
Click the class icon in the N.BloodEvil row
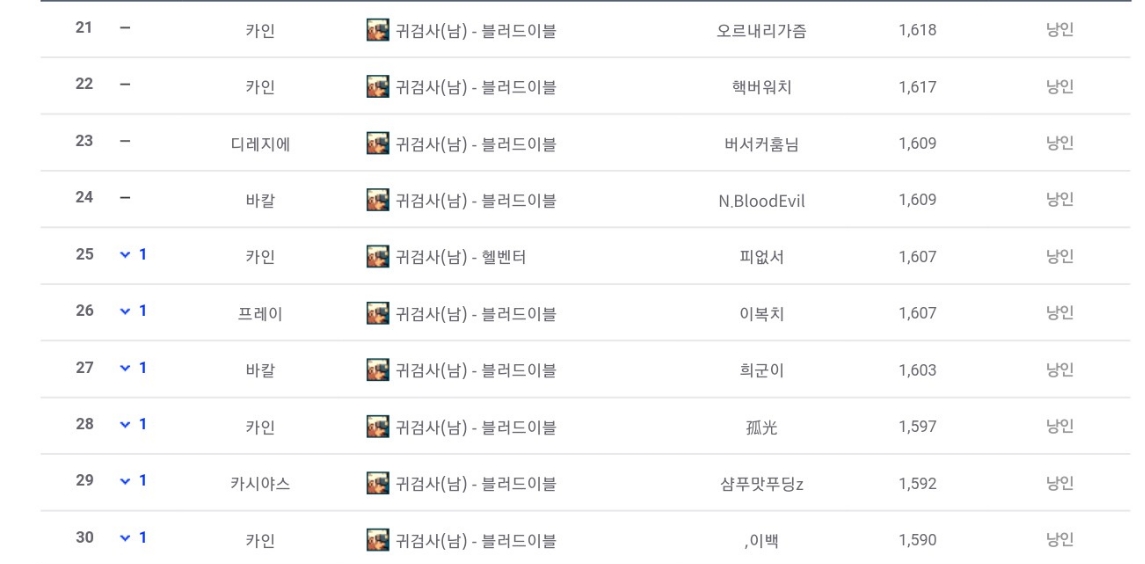[378, 199]
